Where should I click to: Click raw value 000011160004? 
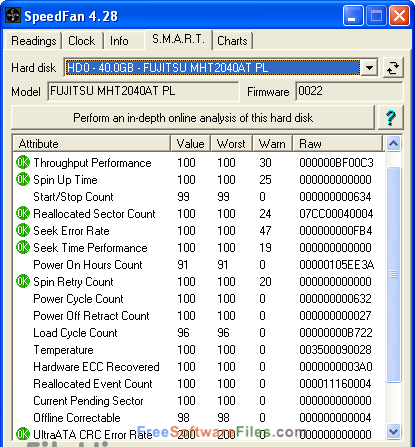(335, 383)
